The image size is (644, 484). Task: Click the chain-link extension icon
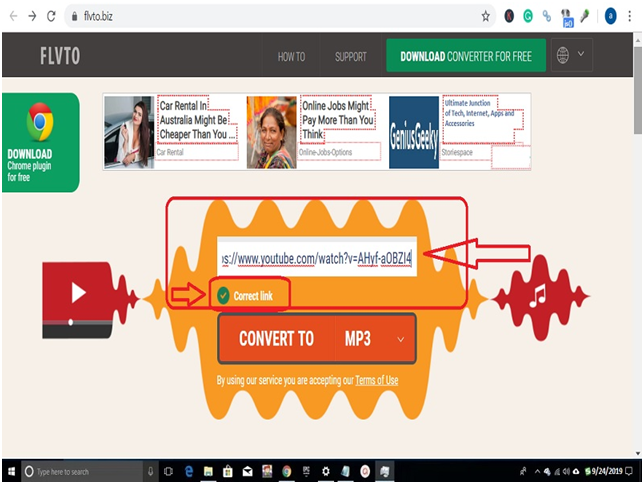tap(547, 16)
